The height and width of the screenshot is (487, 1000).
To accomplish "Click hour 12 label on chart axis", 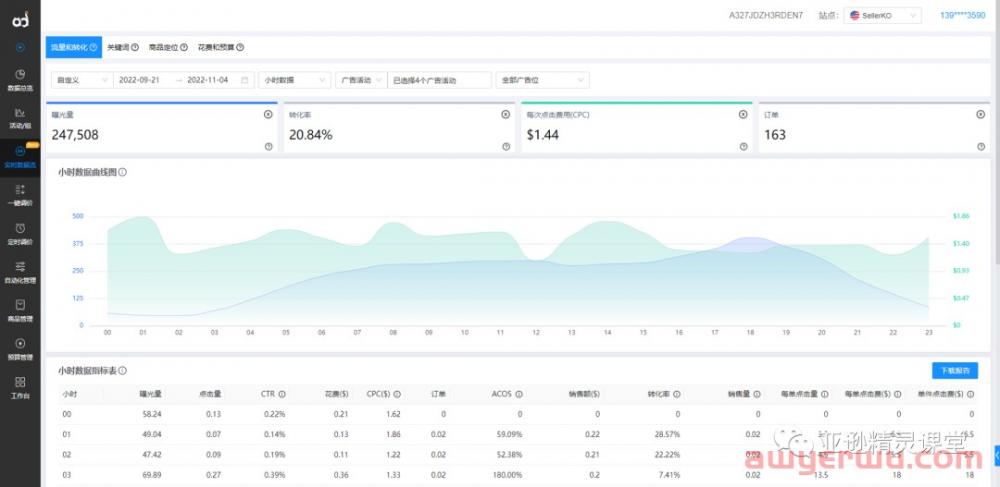I will point(536,333).
